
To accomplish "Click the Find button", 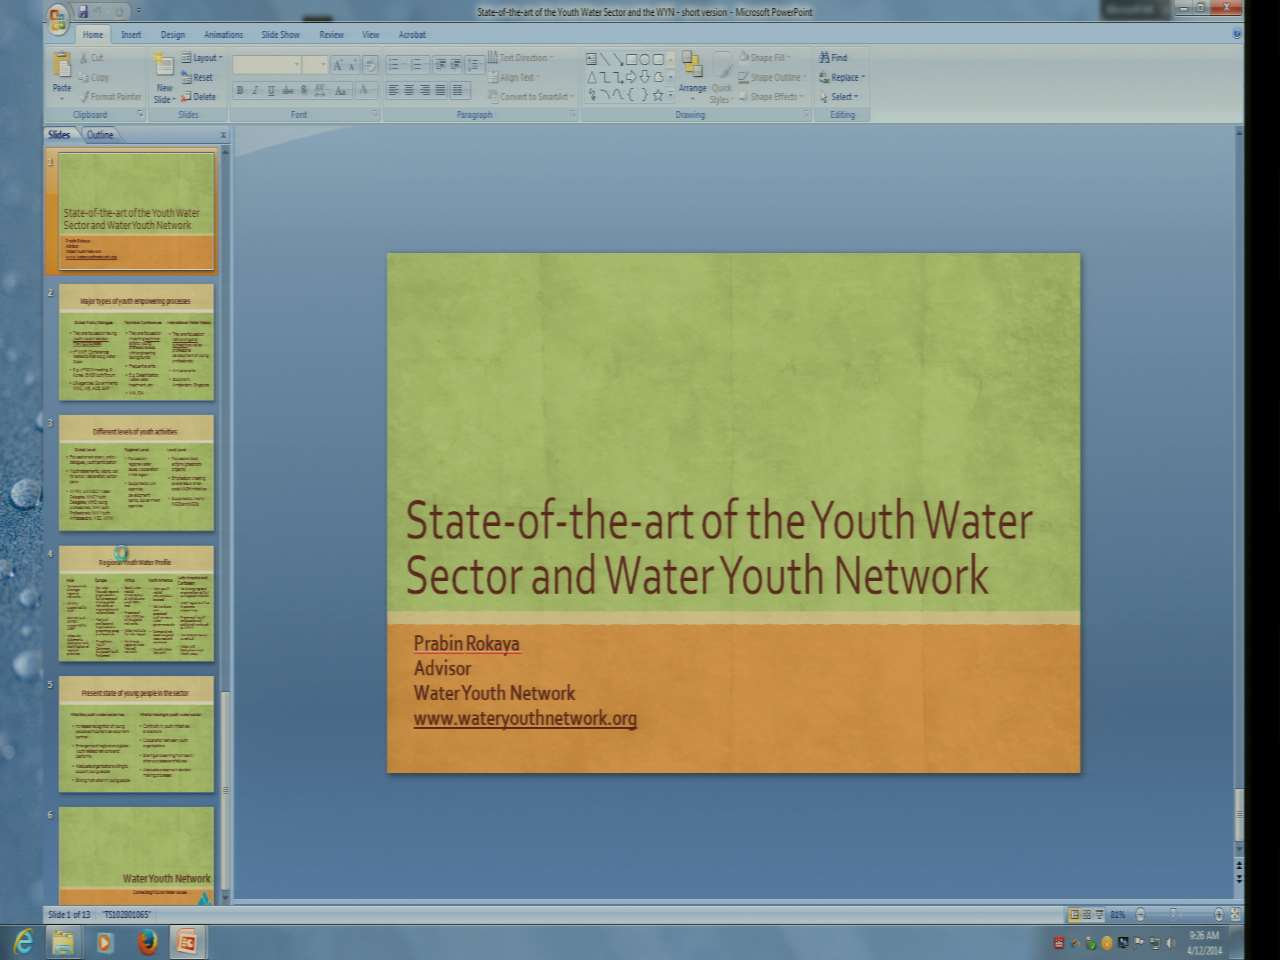I will [833, 58].
